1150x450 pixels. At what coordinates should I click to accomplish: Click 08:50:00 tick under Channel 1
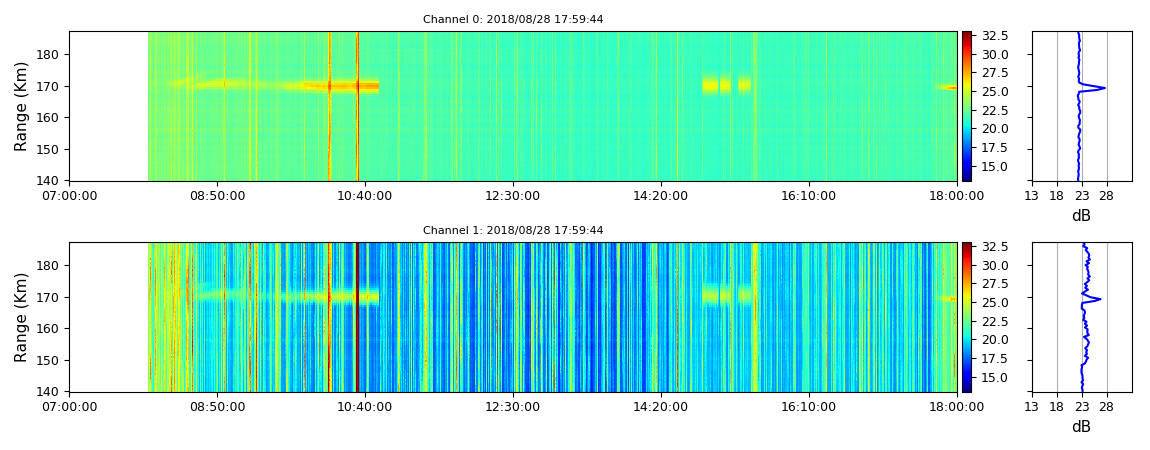218,407
